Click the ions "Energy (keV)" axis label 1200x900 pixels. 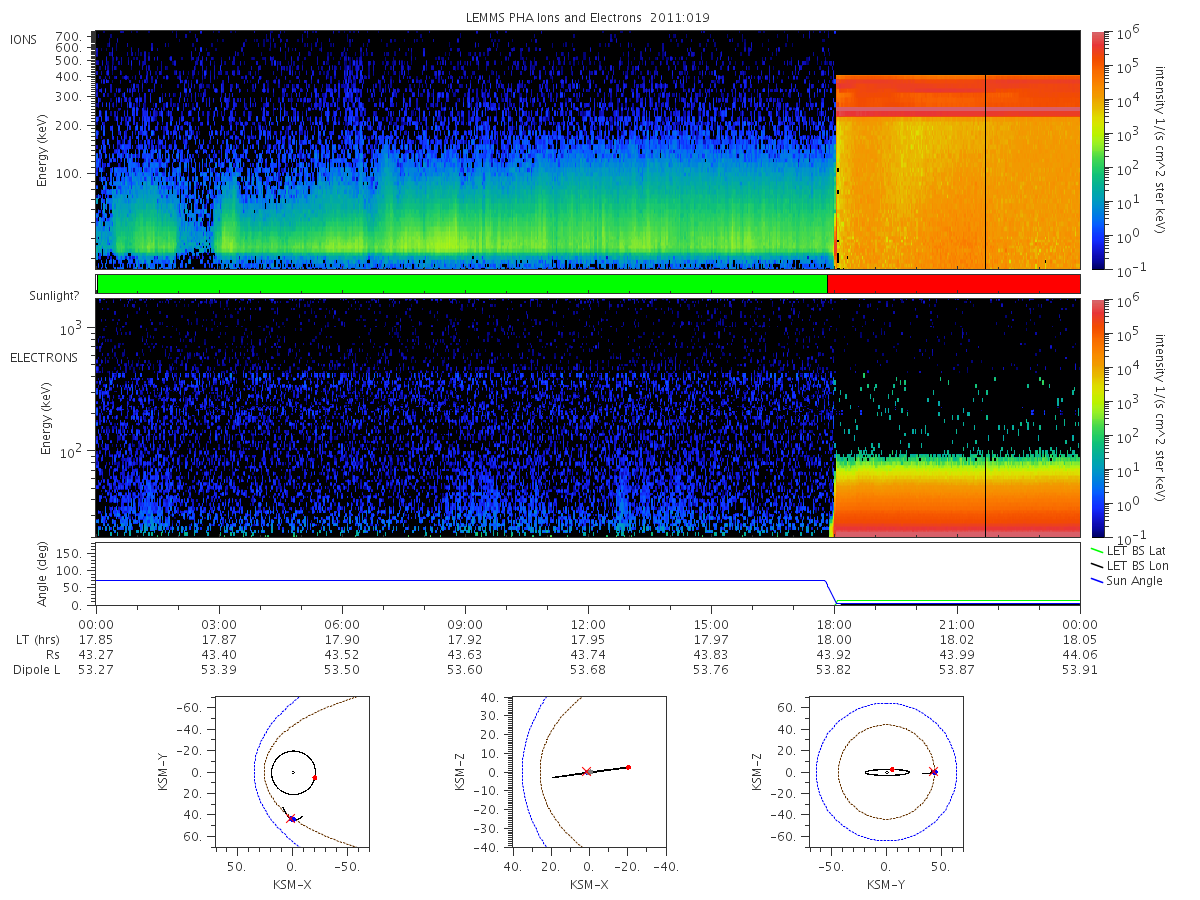pyautogui.click(x=43, y=150)
